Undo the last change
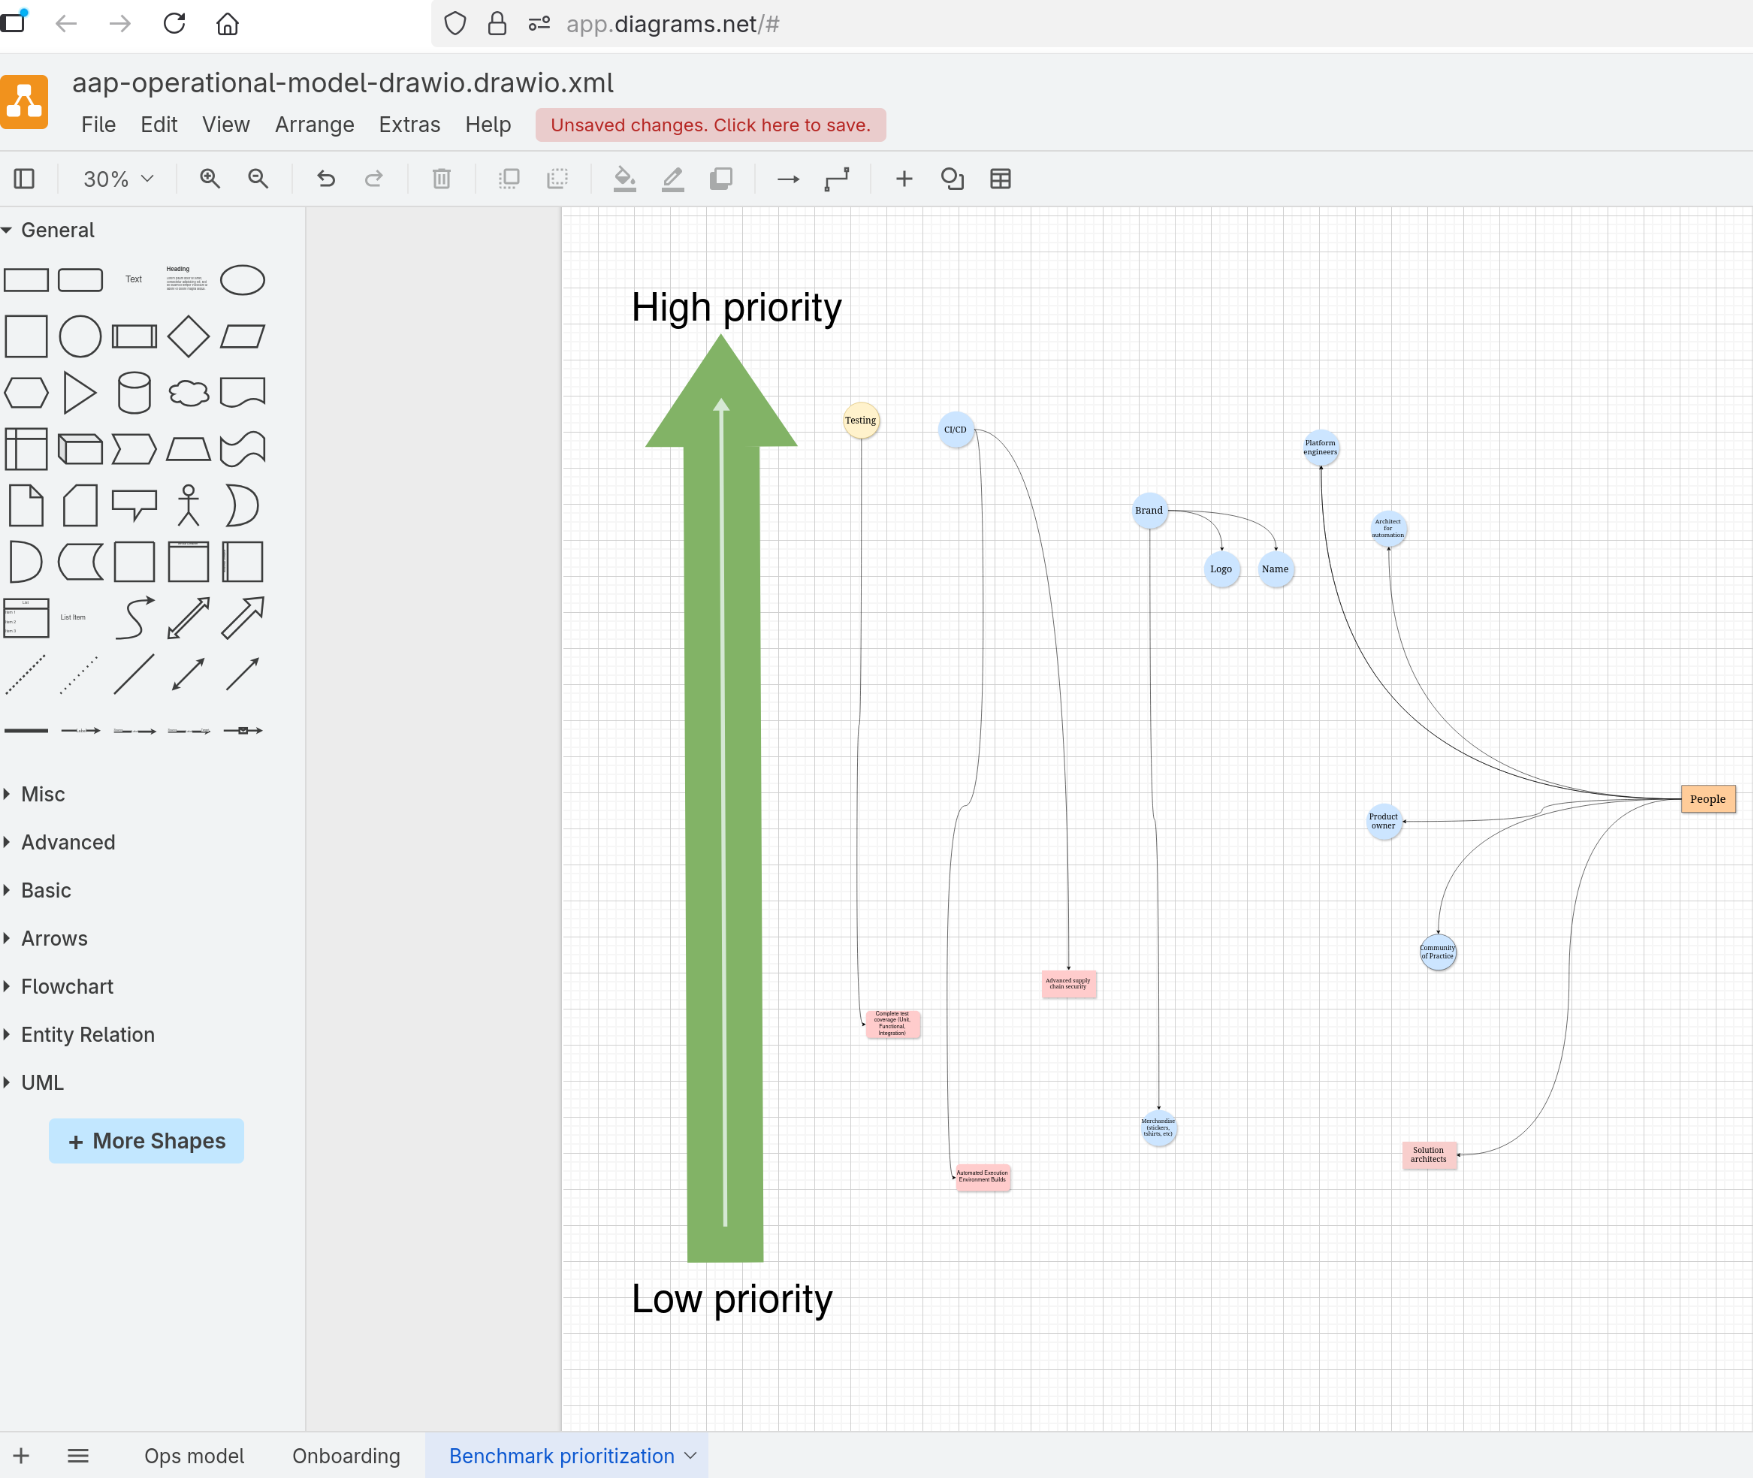This screenshot has height=1478, width=1753. tap(326, 179)
